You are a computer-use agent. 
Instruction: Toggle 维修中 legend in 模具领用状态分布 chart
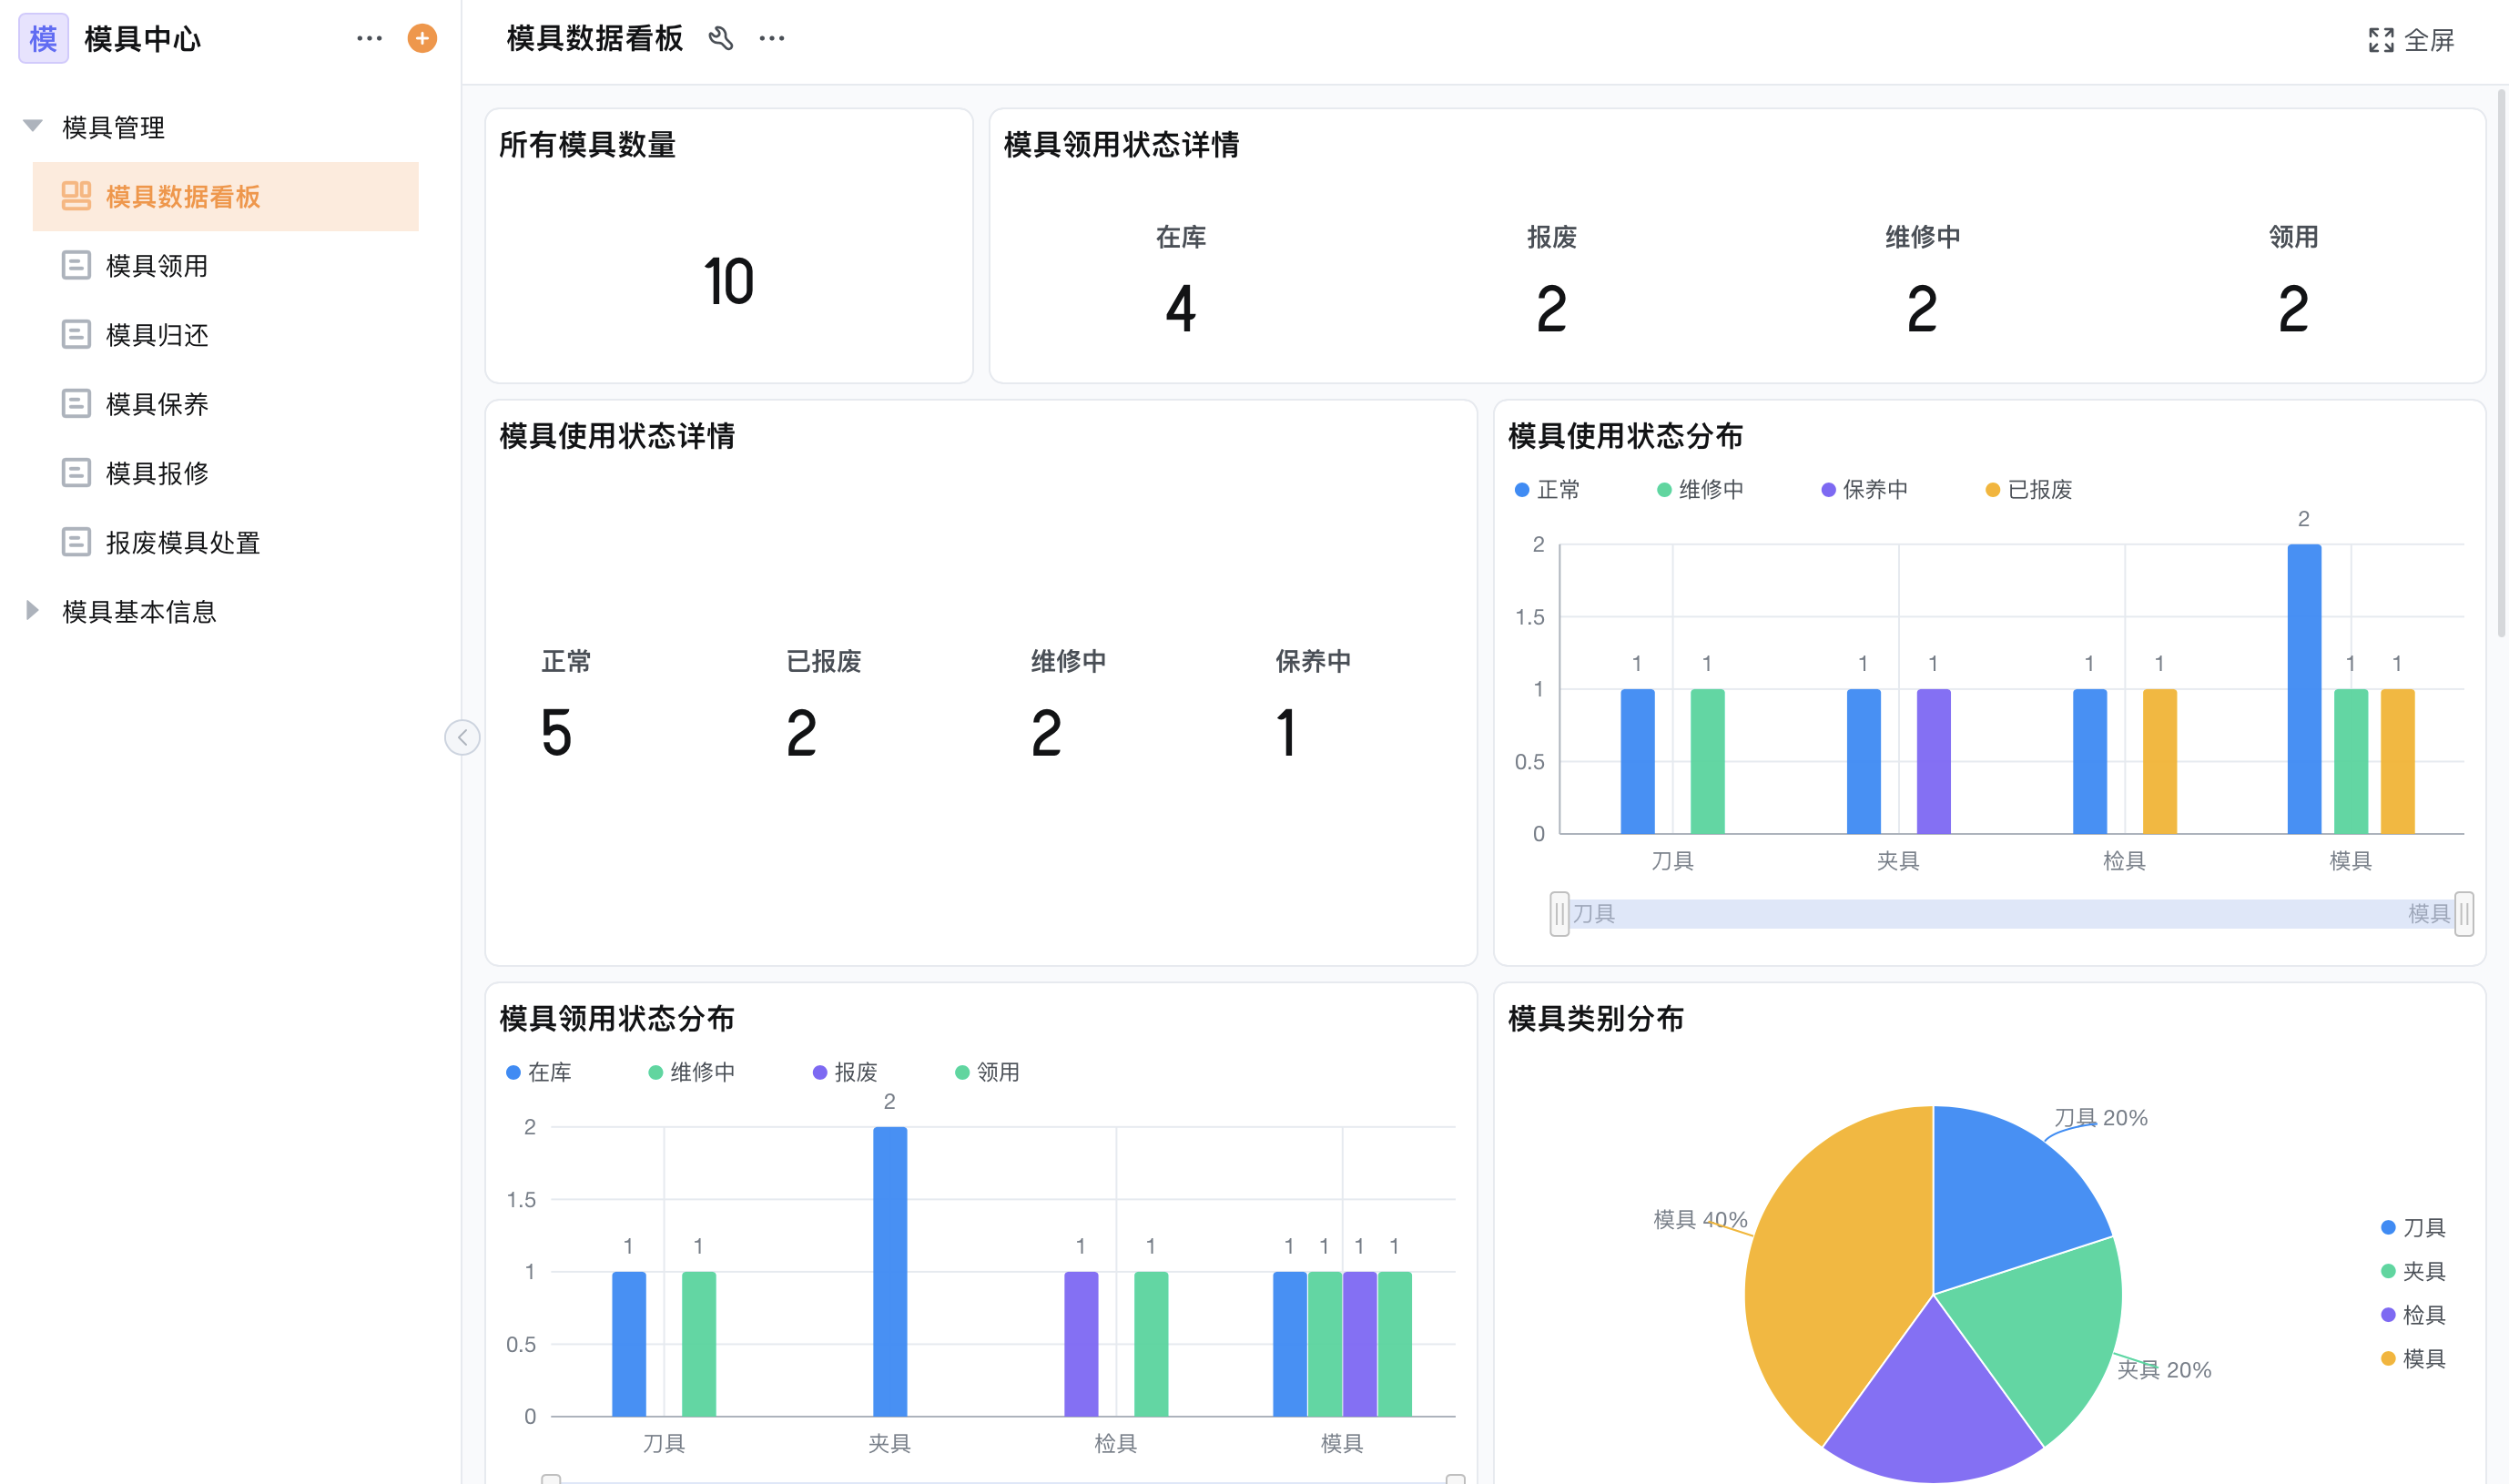tap(692, 1072)
